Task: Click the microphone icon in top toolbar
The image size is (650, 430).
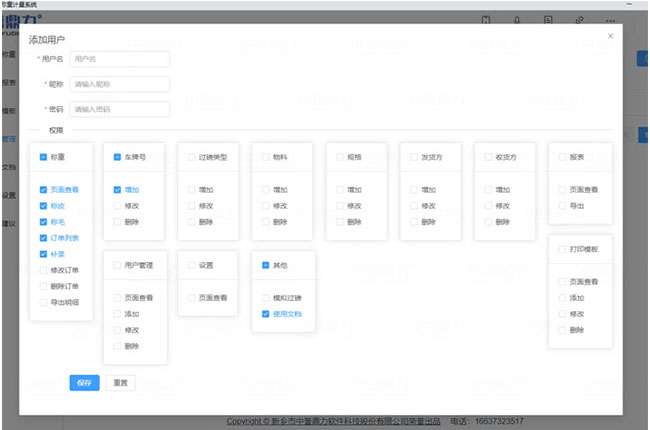Action: tap(517, 19)
